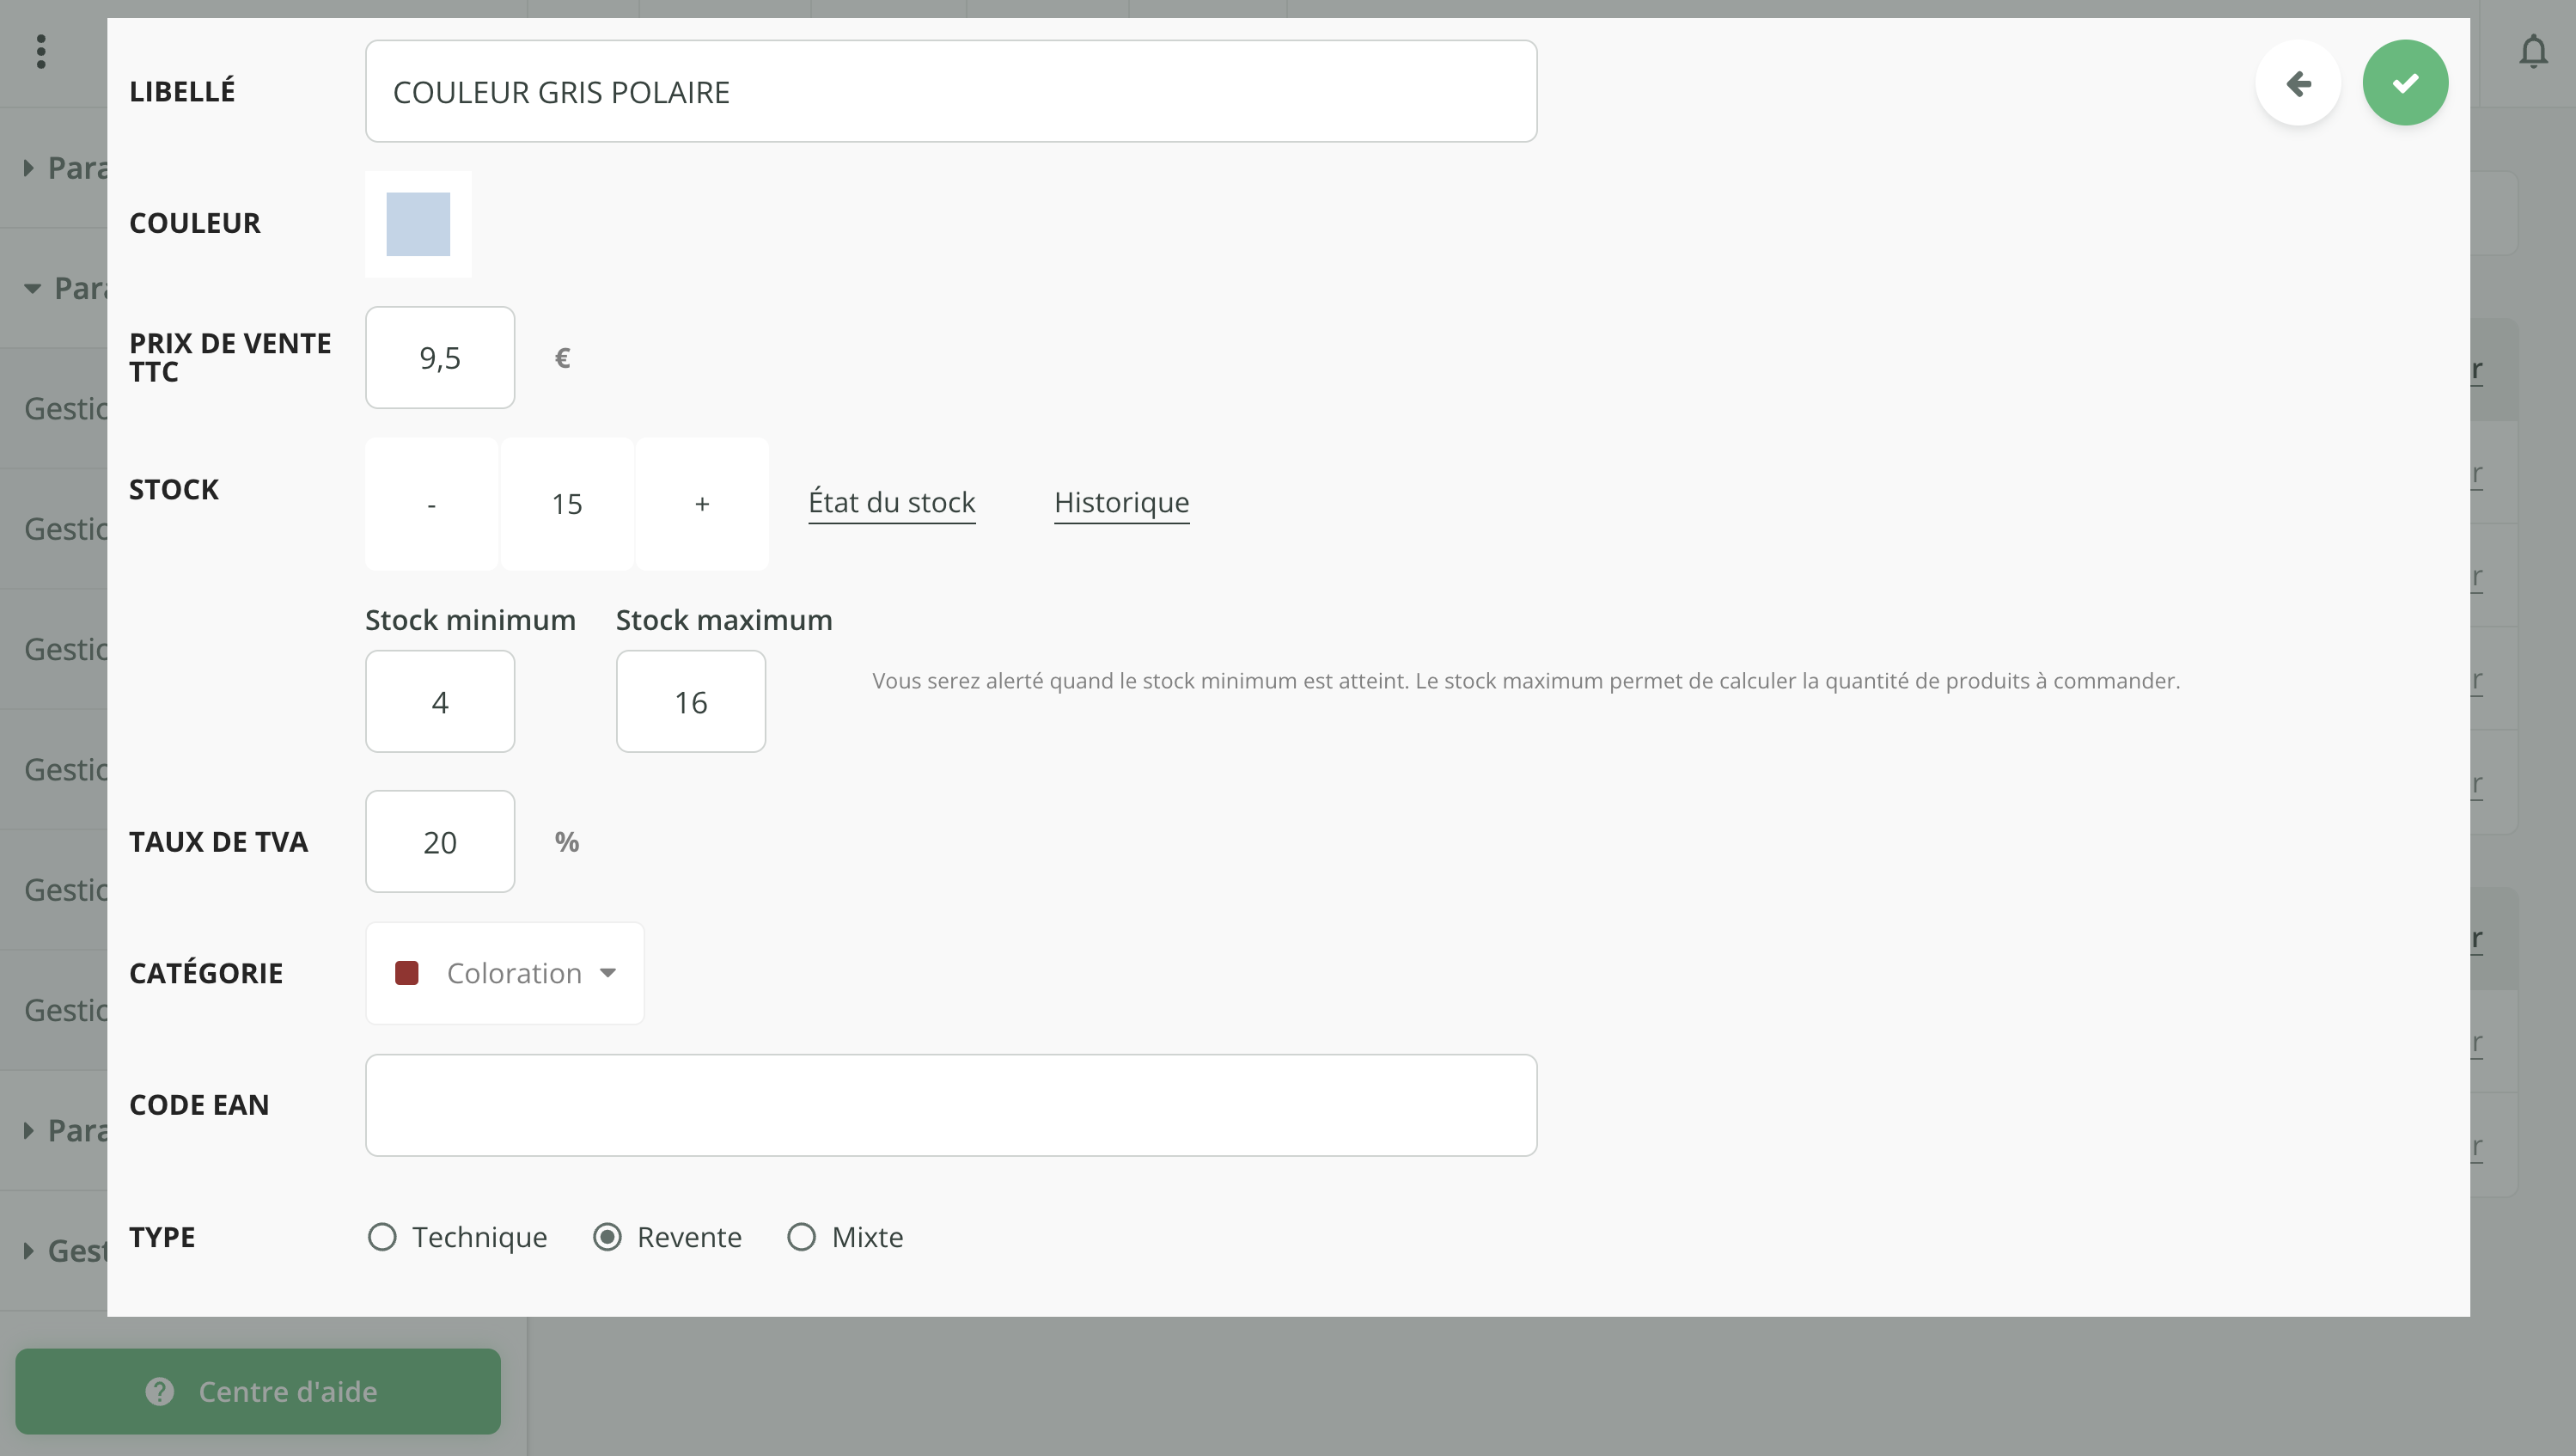The image size is (2576, 1456).
Task: Open the notification bell
Action: (x=2532, y=51)
